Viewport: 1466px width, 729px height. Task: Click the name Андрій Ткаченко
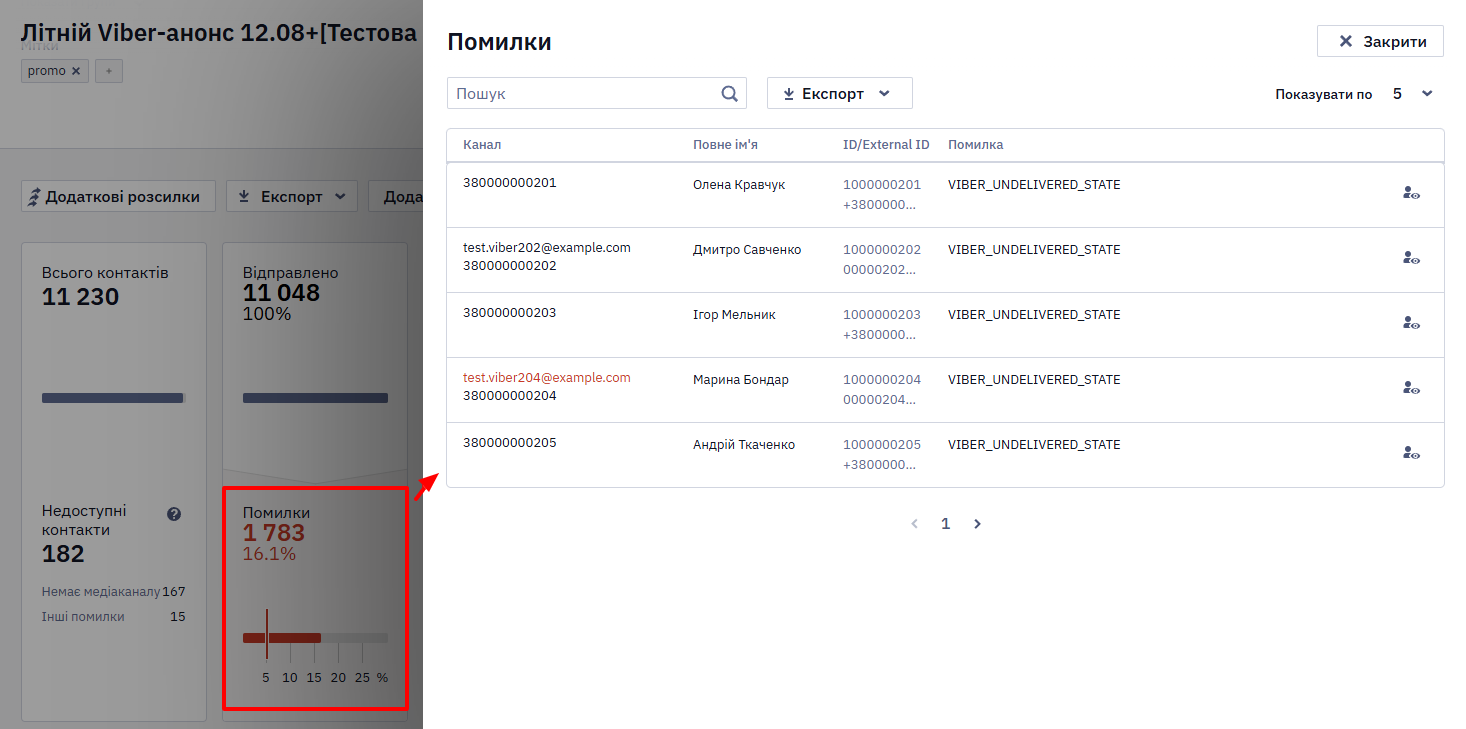(x=744, y=445)
